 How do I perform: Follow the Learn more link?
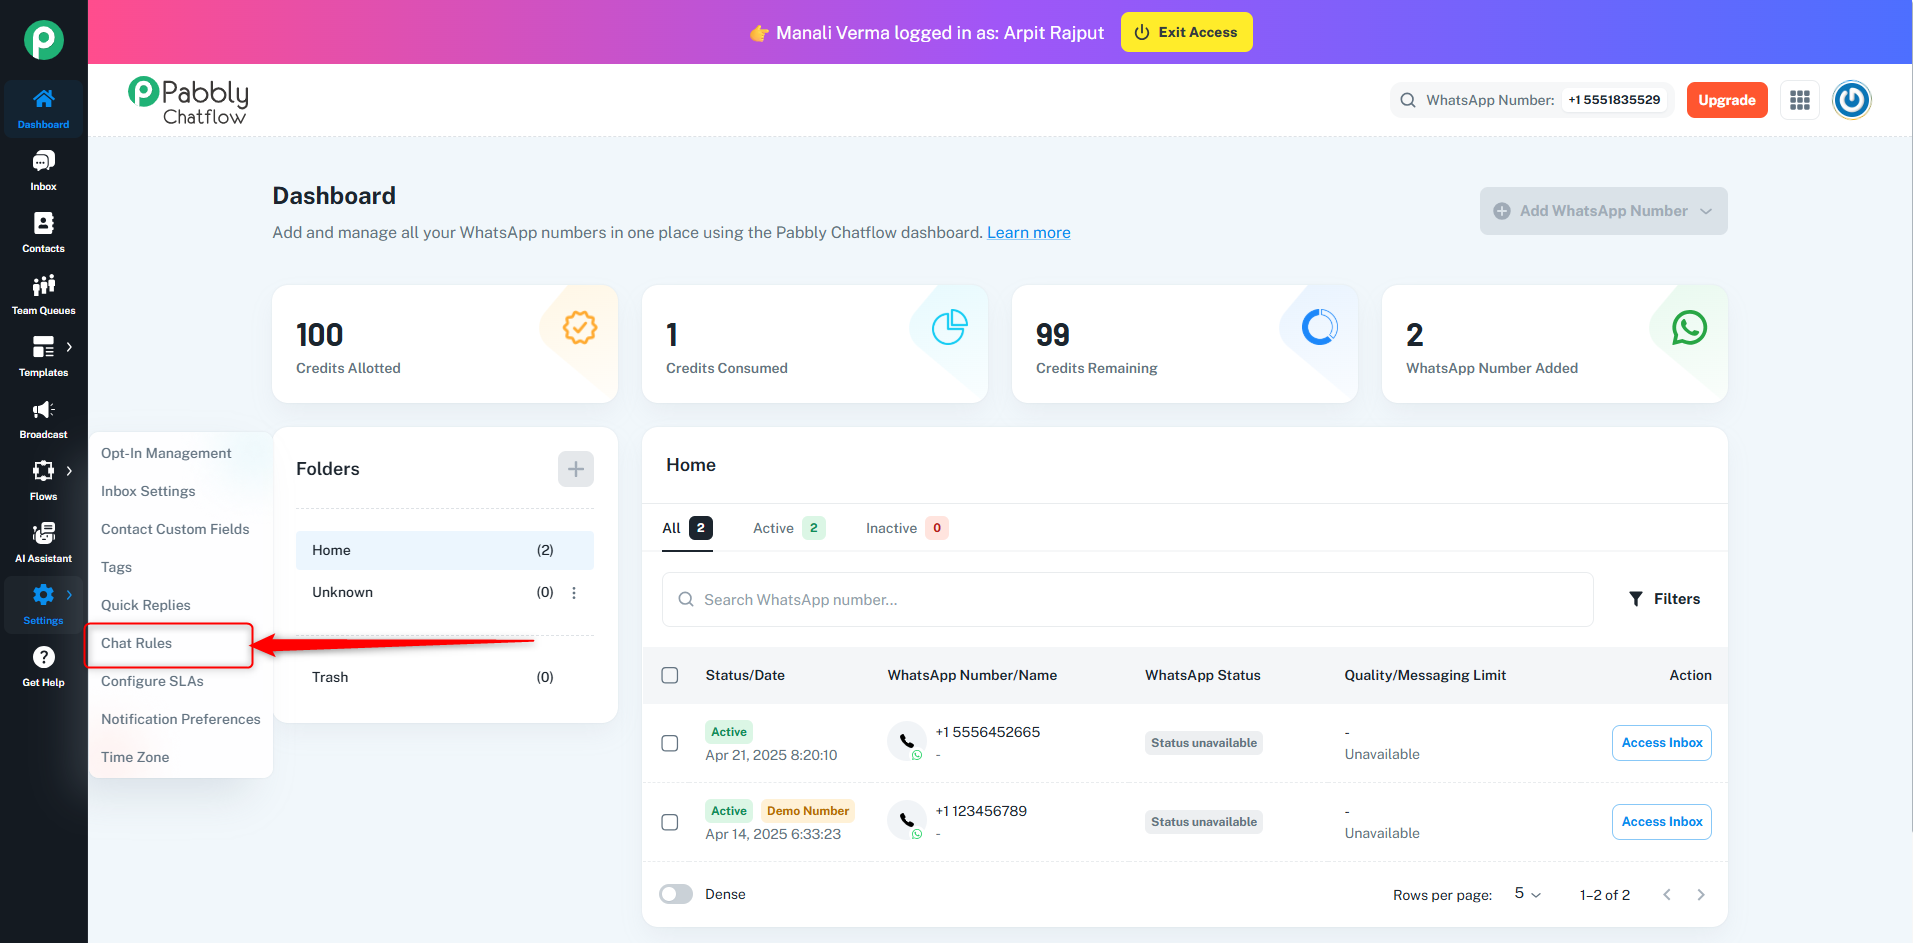click(1028, 232)
